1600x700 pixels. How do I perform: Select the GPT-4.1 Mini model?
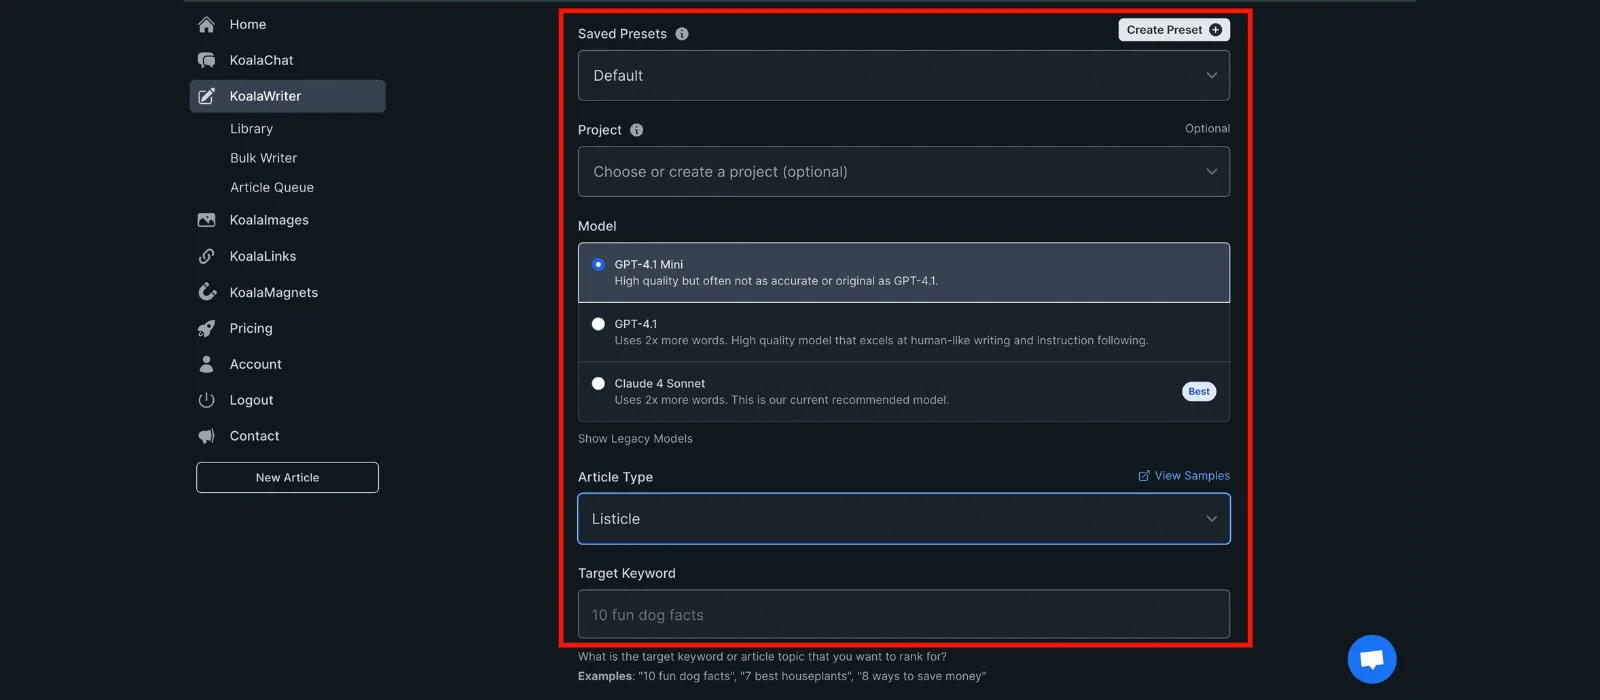(x=904, y=272)
